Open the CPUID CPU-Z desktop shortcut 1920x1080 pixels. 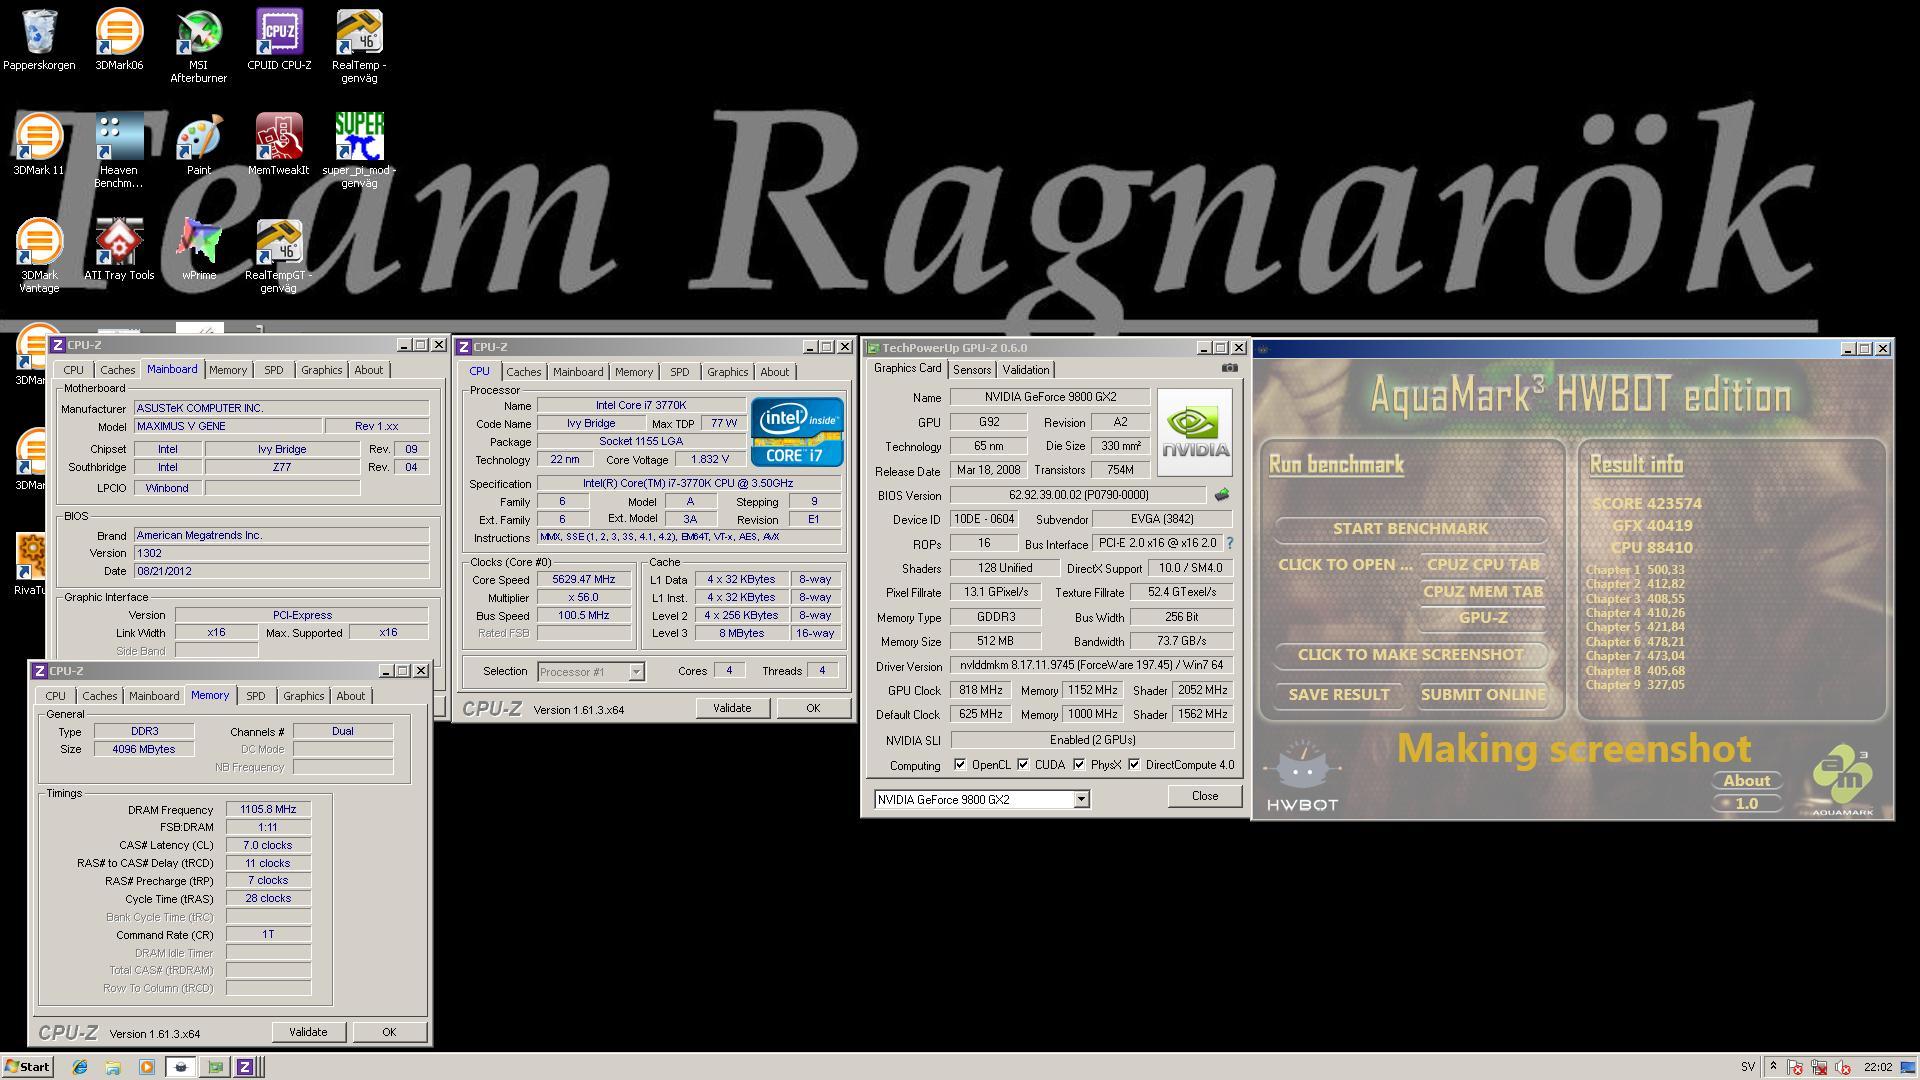point(279,40)
